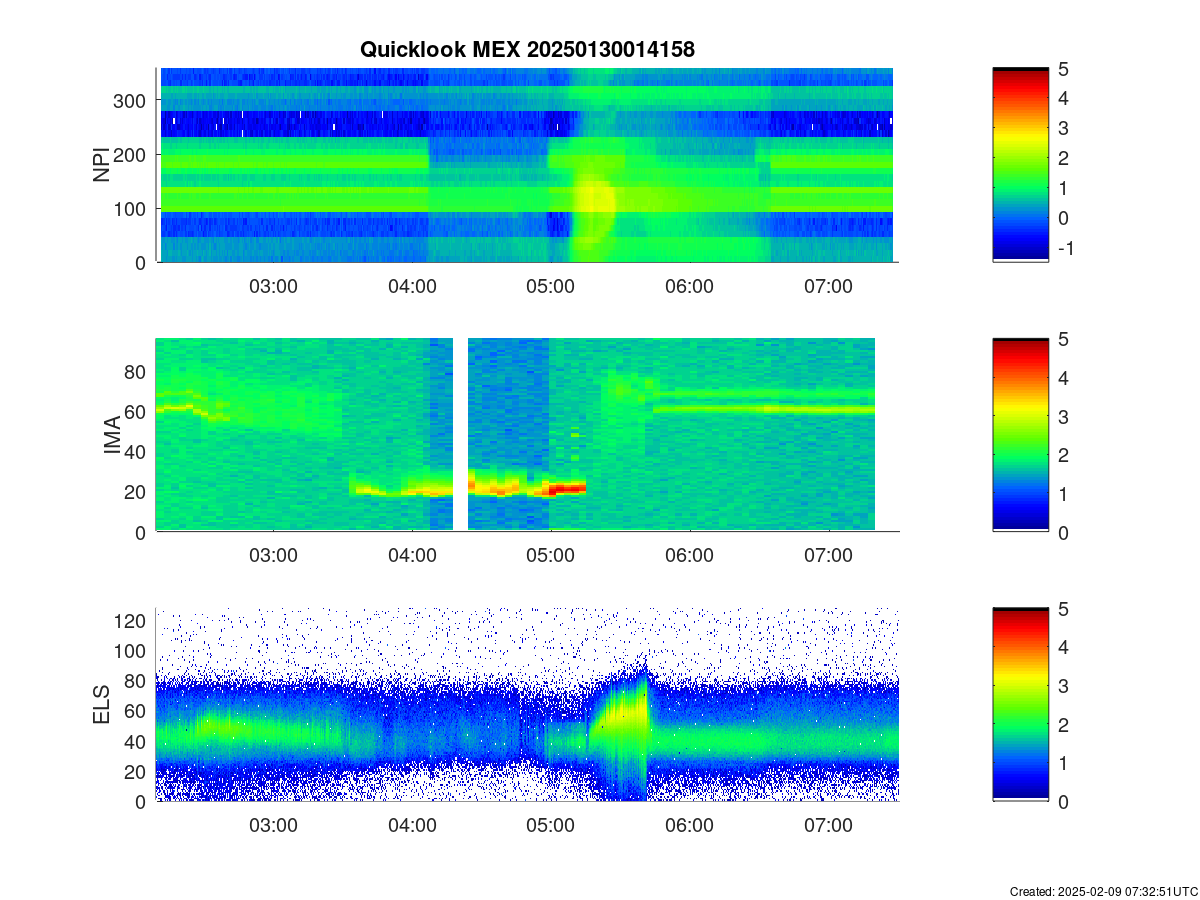Image resolution: width=1200 pixels, height=900 pixels.
Task: Click the IMA spectrogram plot
Action: point(527,435)
